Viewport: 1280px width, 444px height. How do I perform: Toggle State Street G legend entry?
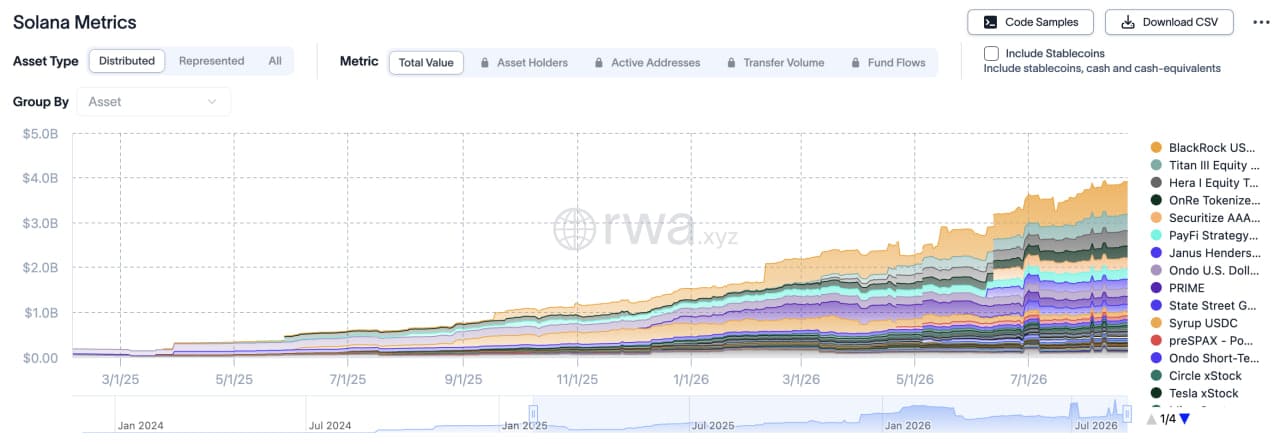point(1205,305)
